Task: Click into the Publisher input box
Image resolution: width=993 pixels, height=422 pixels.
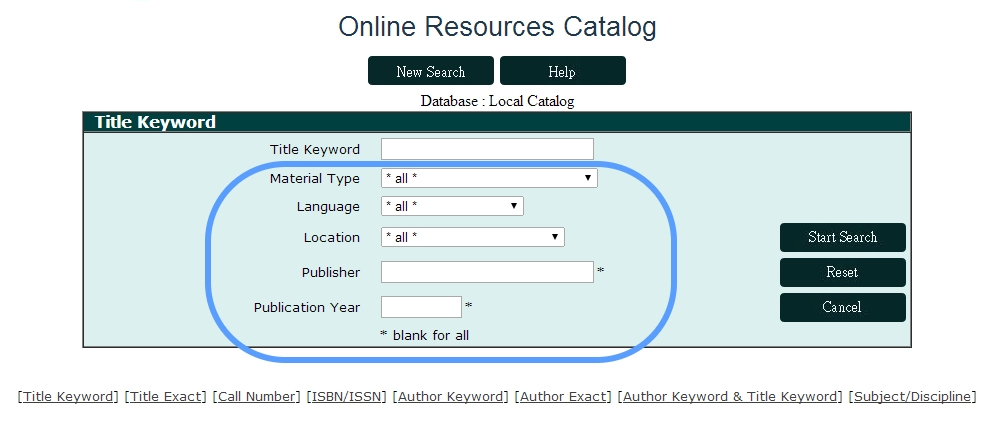Action: pyautogui.click(x=487, y=272)
